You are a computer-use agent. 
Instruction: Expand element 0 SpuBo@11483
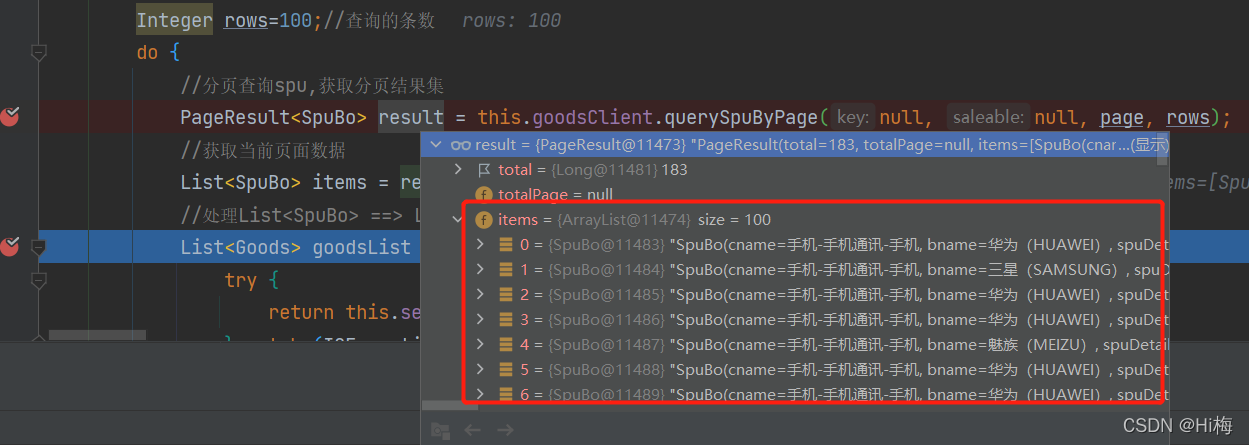481,245
